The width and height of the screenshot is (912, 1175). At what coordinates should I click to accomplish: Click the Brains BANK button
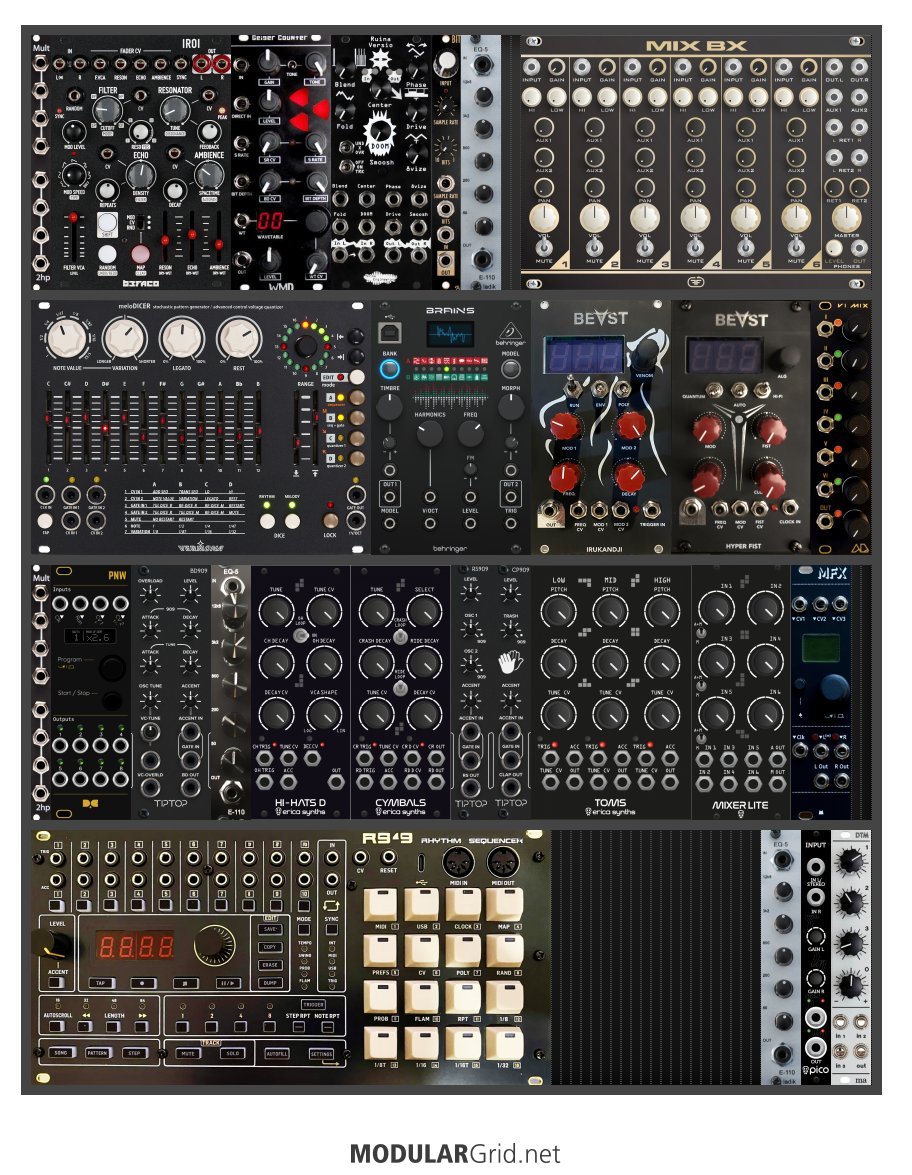(390, 369)
